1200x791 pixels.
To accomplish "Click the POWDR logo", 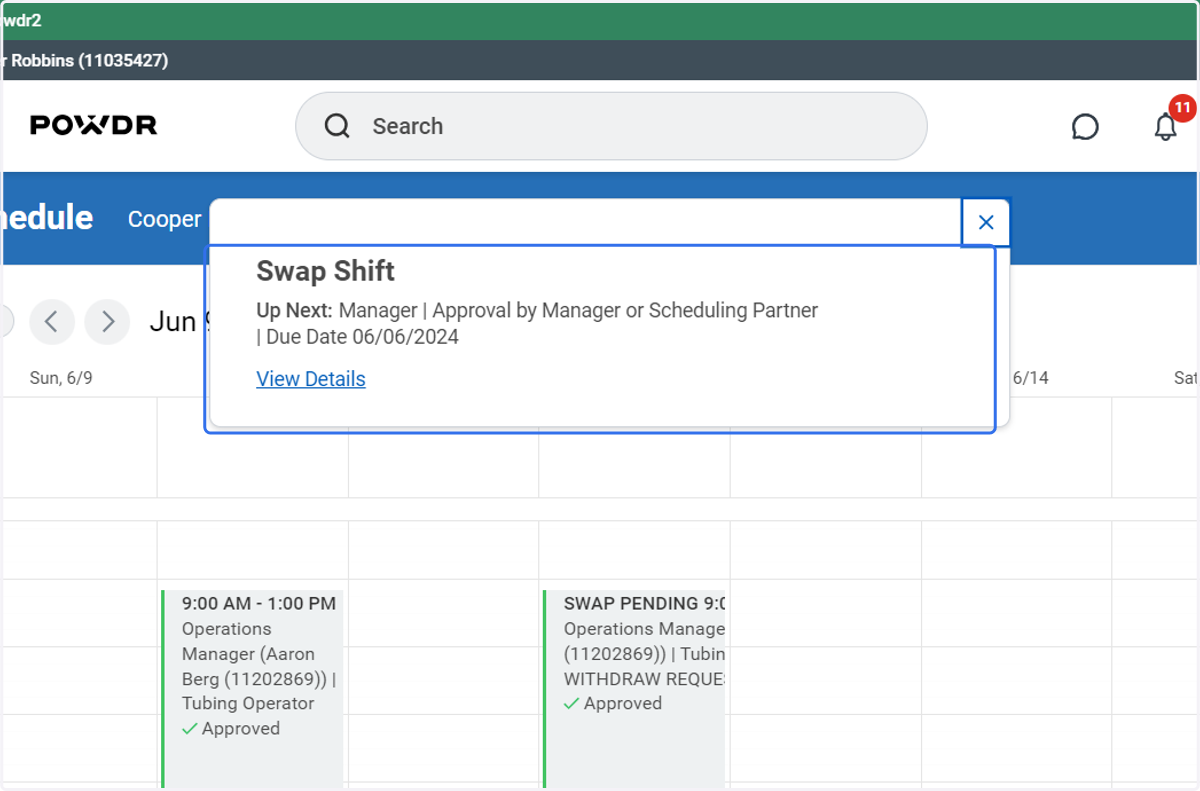I will (93, 125).
